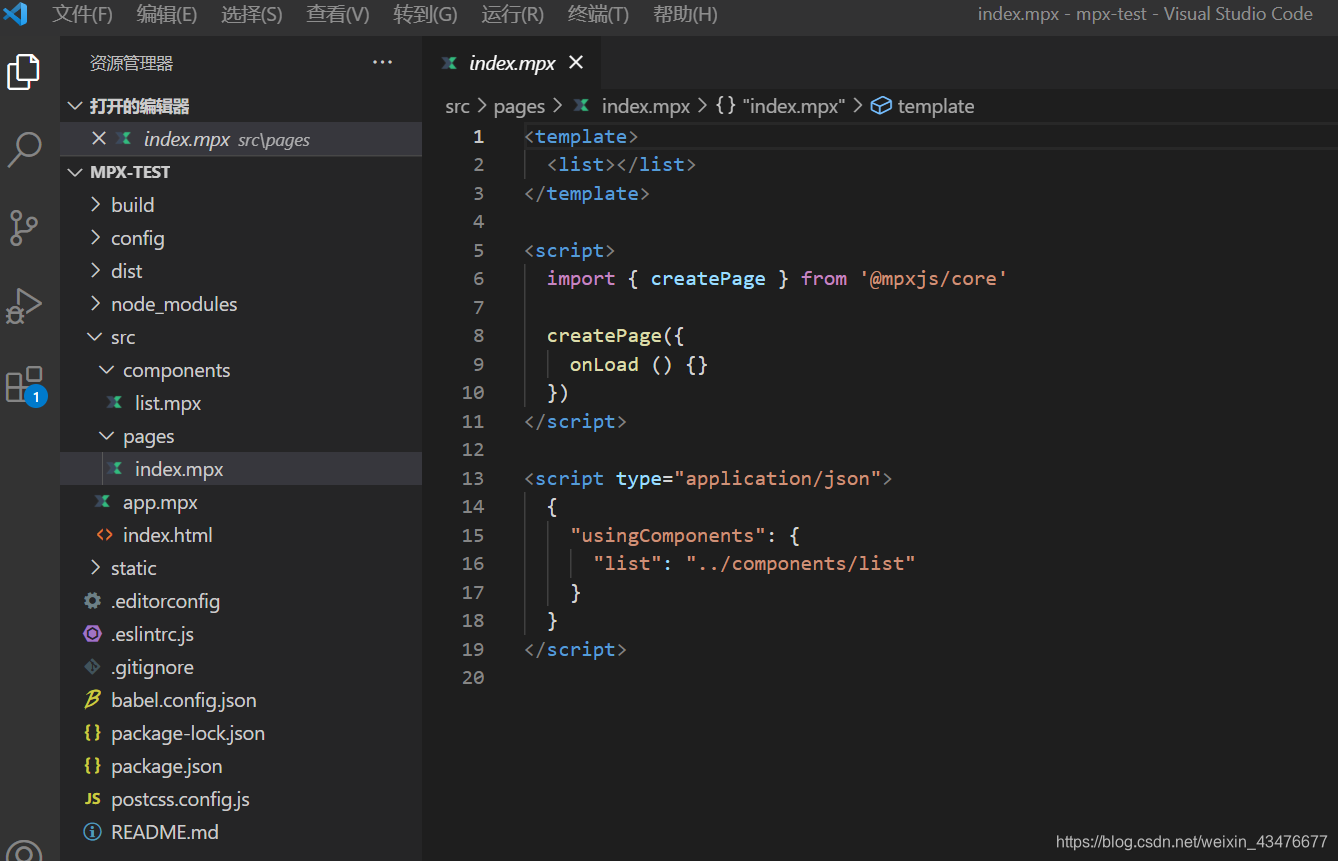
Task: Place cursor on createPage import line
Action: click(776, 278)
